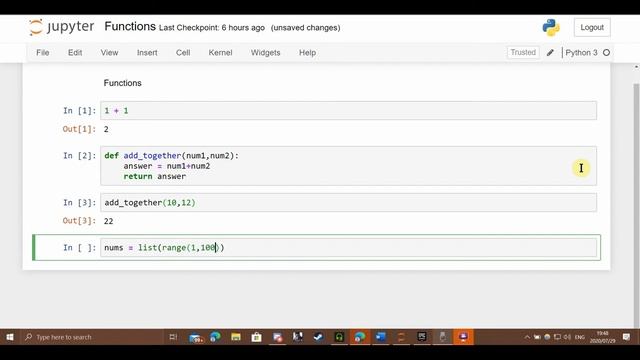Click the Last Checkpoint text
Image resolution: width=640 pixels, height=360 pixels.
pyautogui.click(x=211, y=28)
